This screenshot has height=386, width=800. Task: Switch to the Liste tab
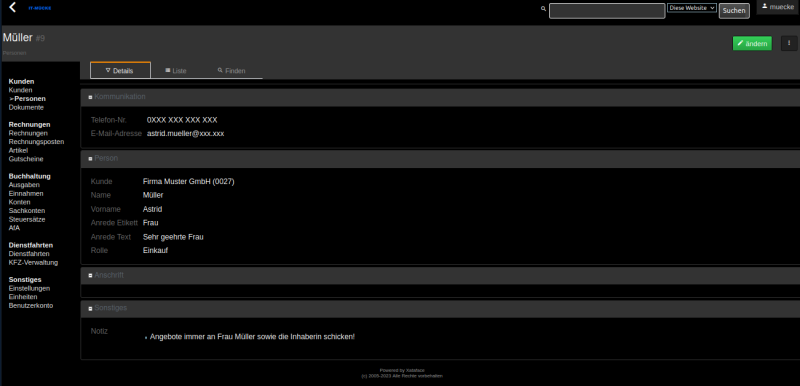(x=176, y=70)
